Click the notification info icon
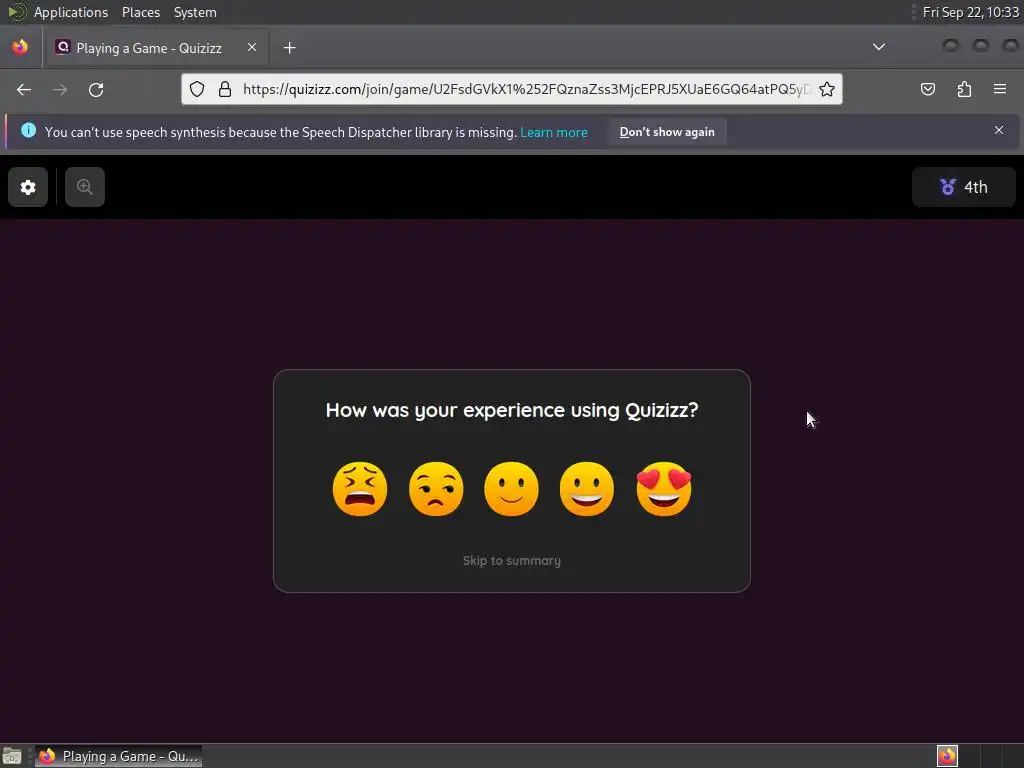 coord(29,130)
